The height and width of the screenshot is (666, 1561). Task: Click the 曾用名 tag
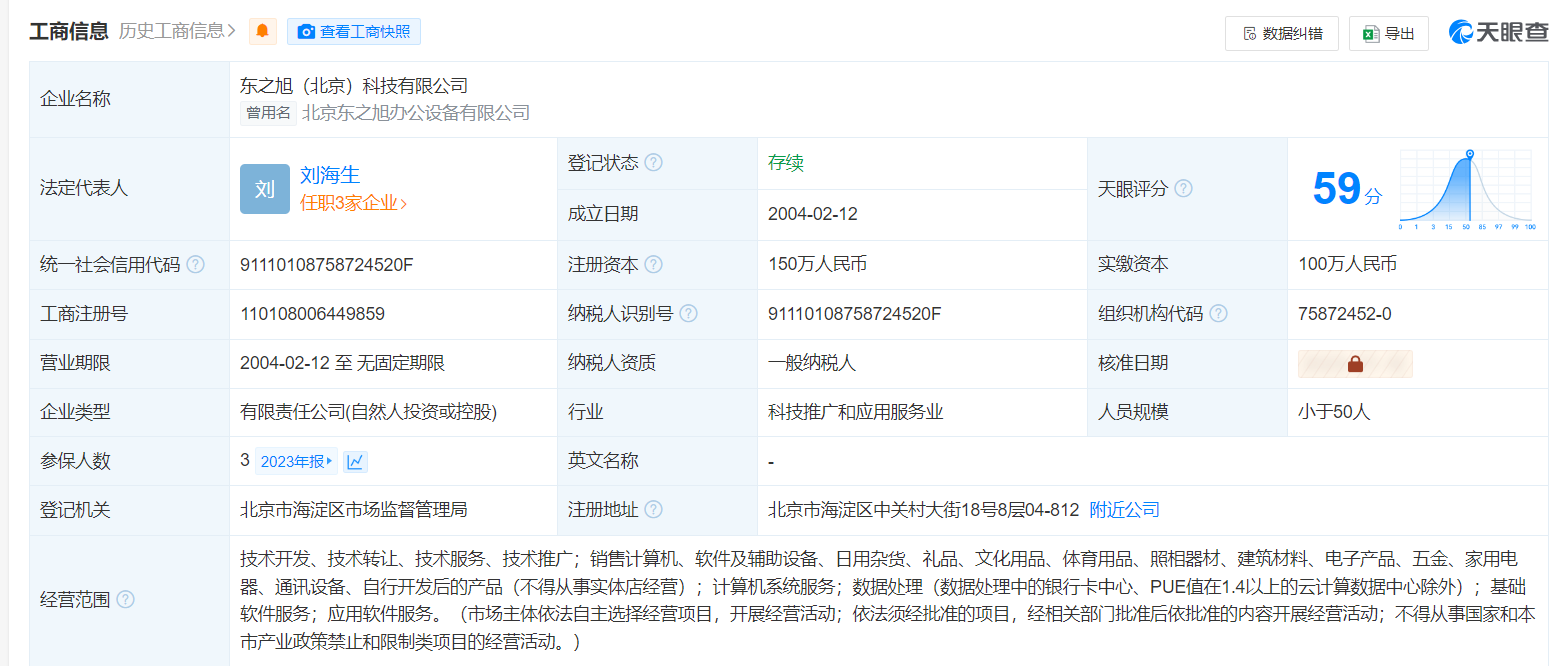[268, 113]
